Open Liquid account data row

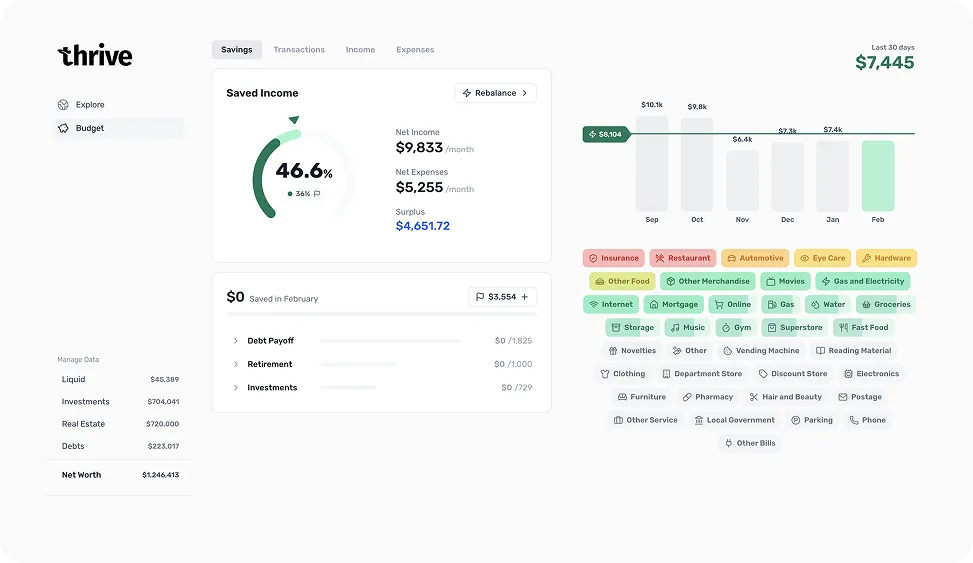point(120,379)
